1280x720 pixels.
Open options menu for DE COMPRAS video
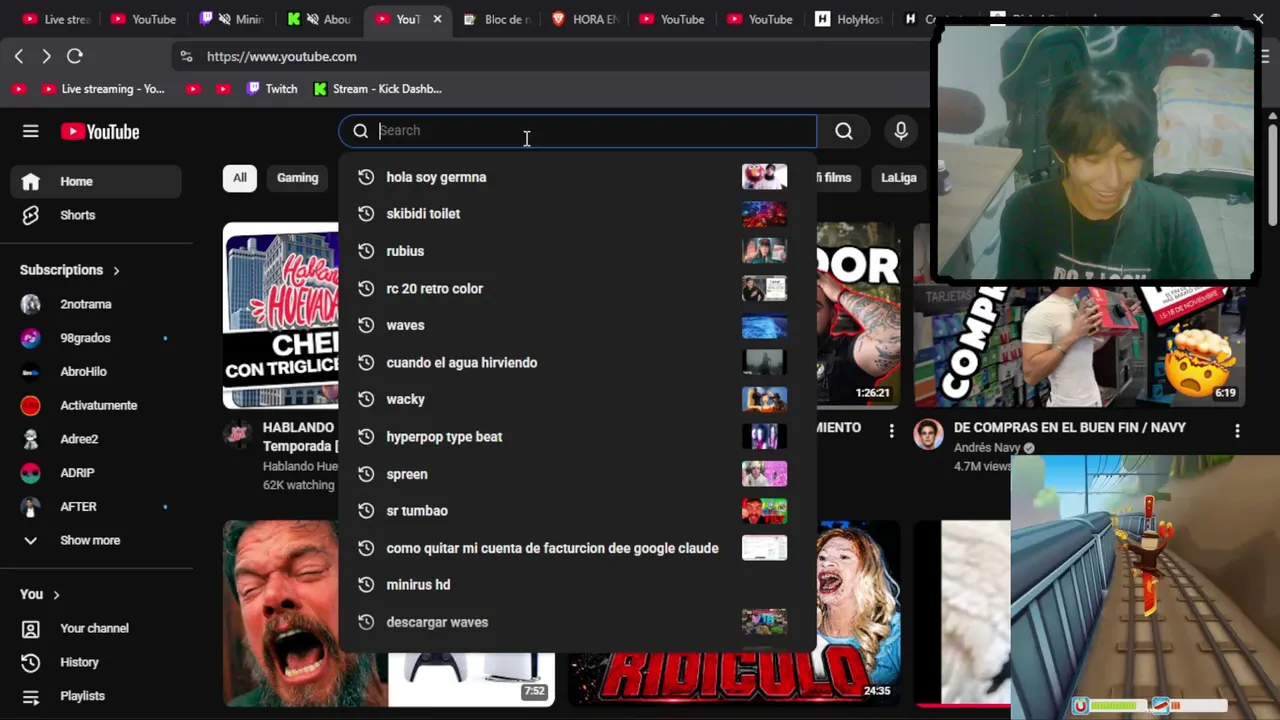click(x=1237, y=431)
